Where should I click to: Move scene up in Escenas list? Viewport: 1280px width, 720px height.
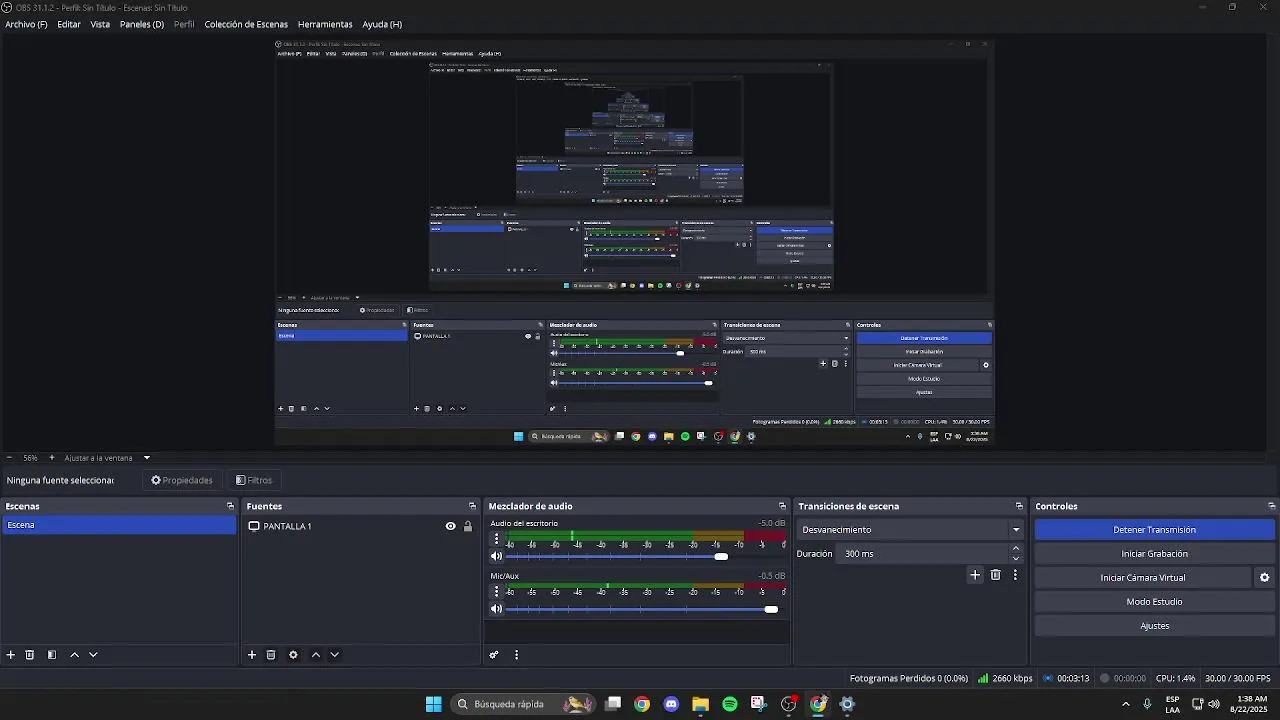click(x=74, y=655)
